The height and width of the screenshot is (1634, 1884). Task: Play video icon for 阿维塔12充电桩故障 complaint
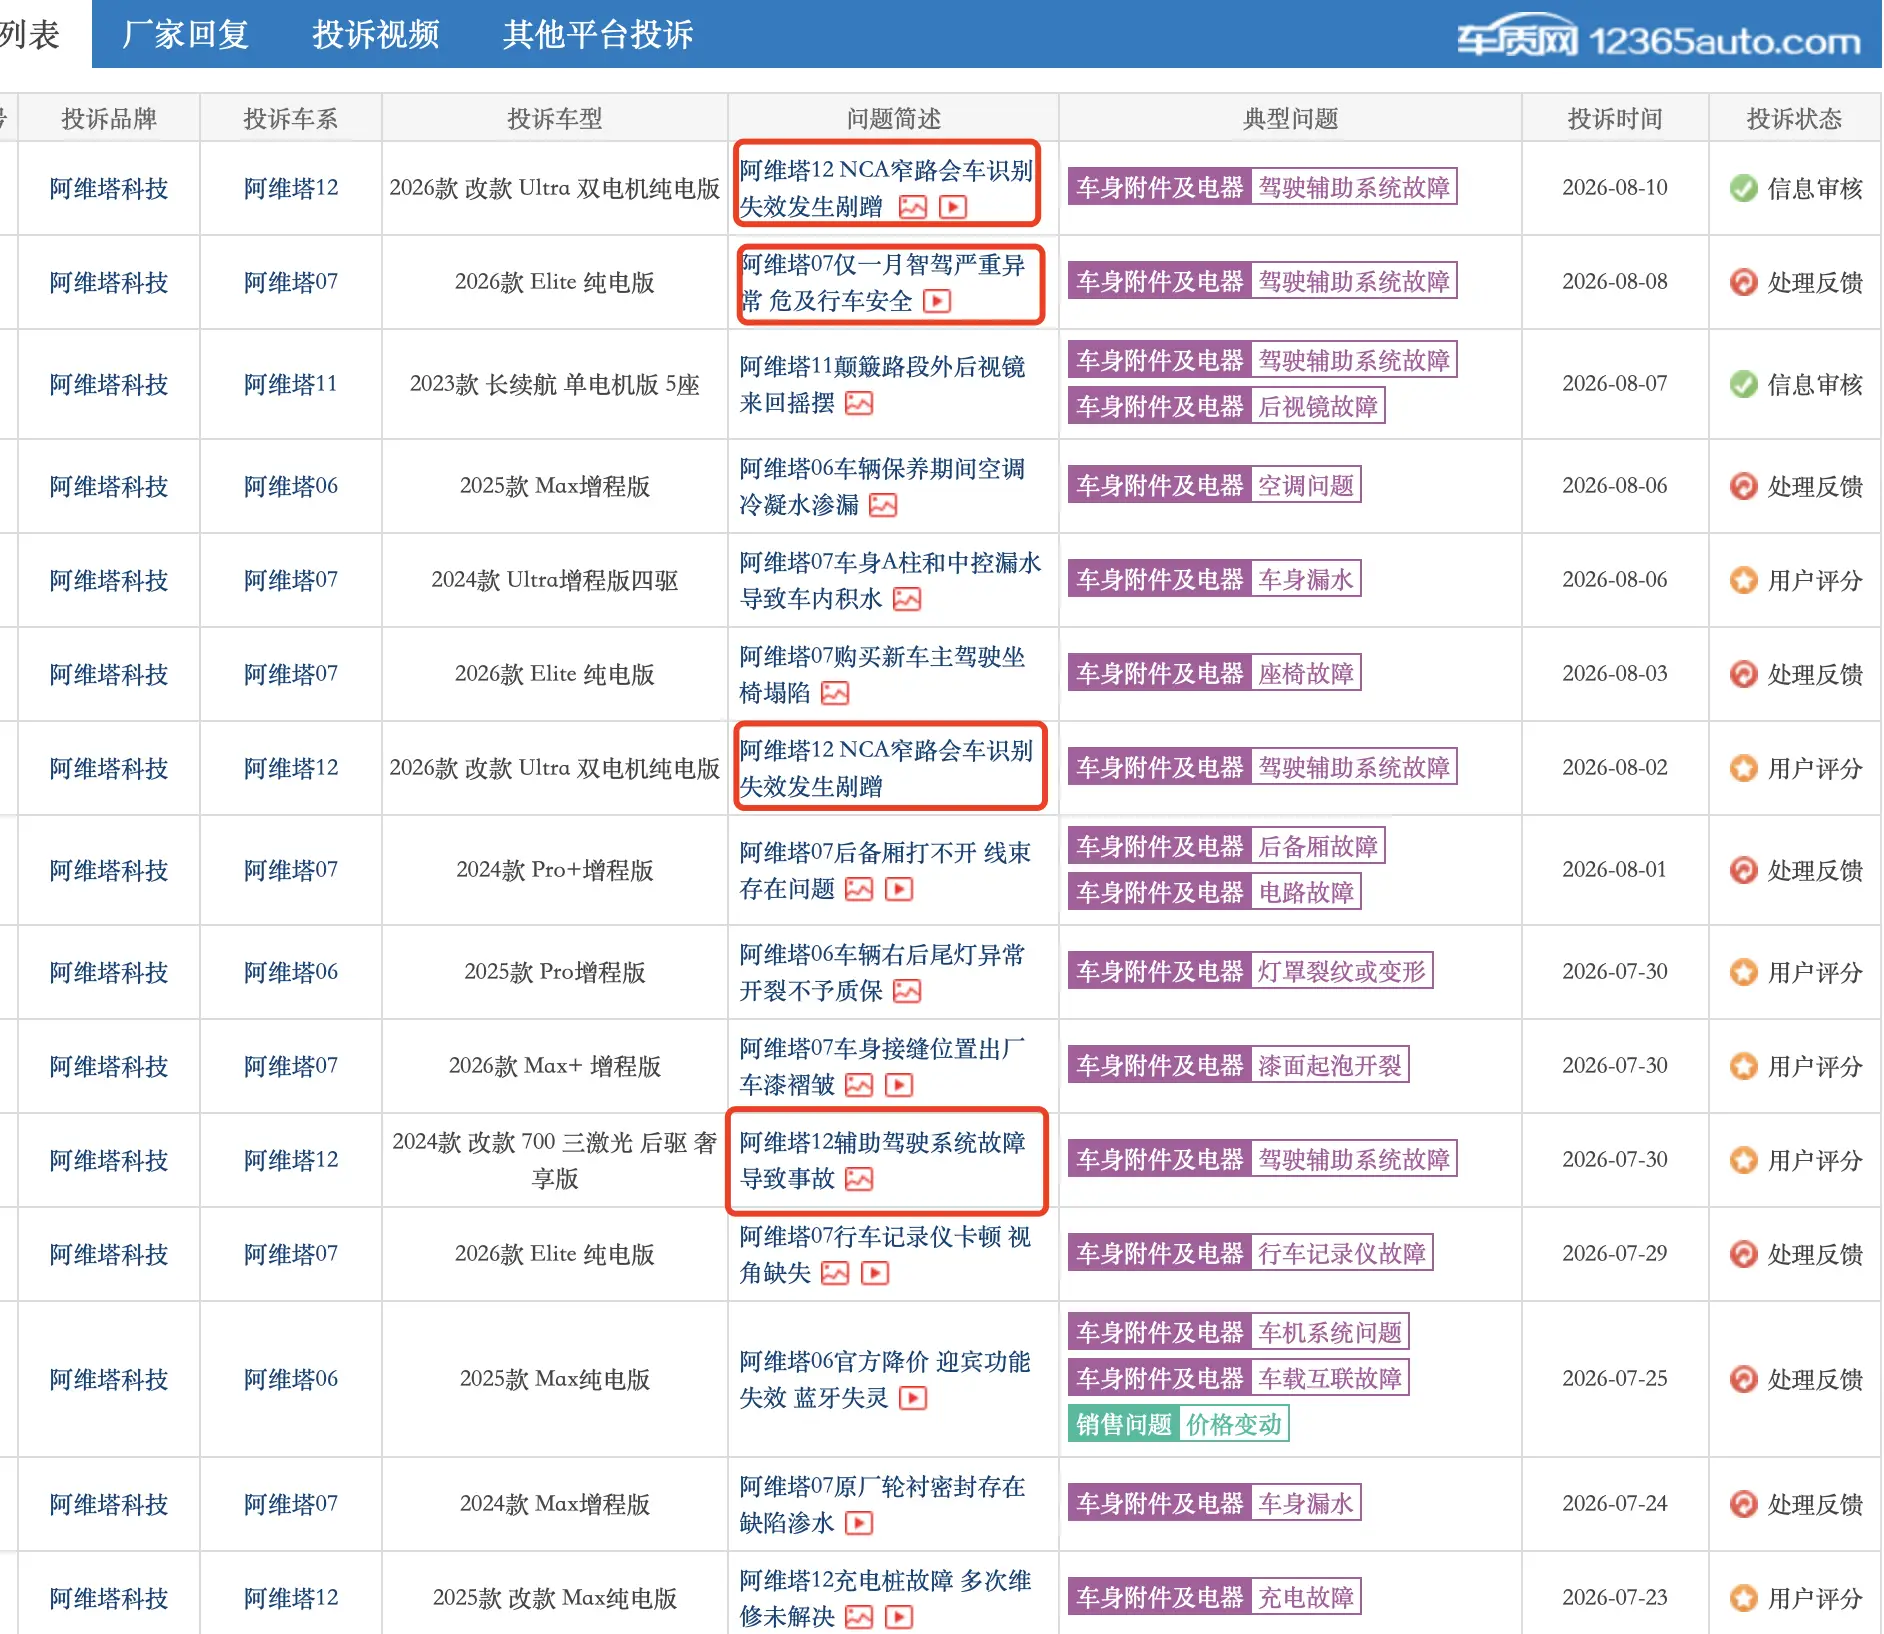click(899, 1617)
